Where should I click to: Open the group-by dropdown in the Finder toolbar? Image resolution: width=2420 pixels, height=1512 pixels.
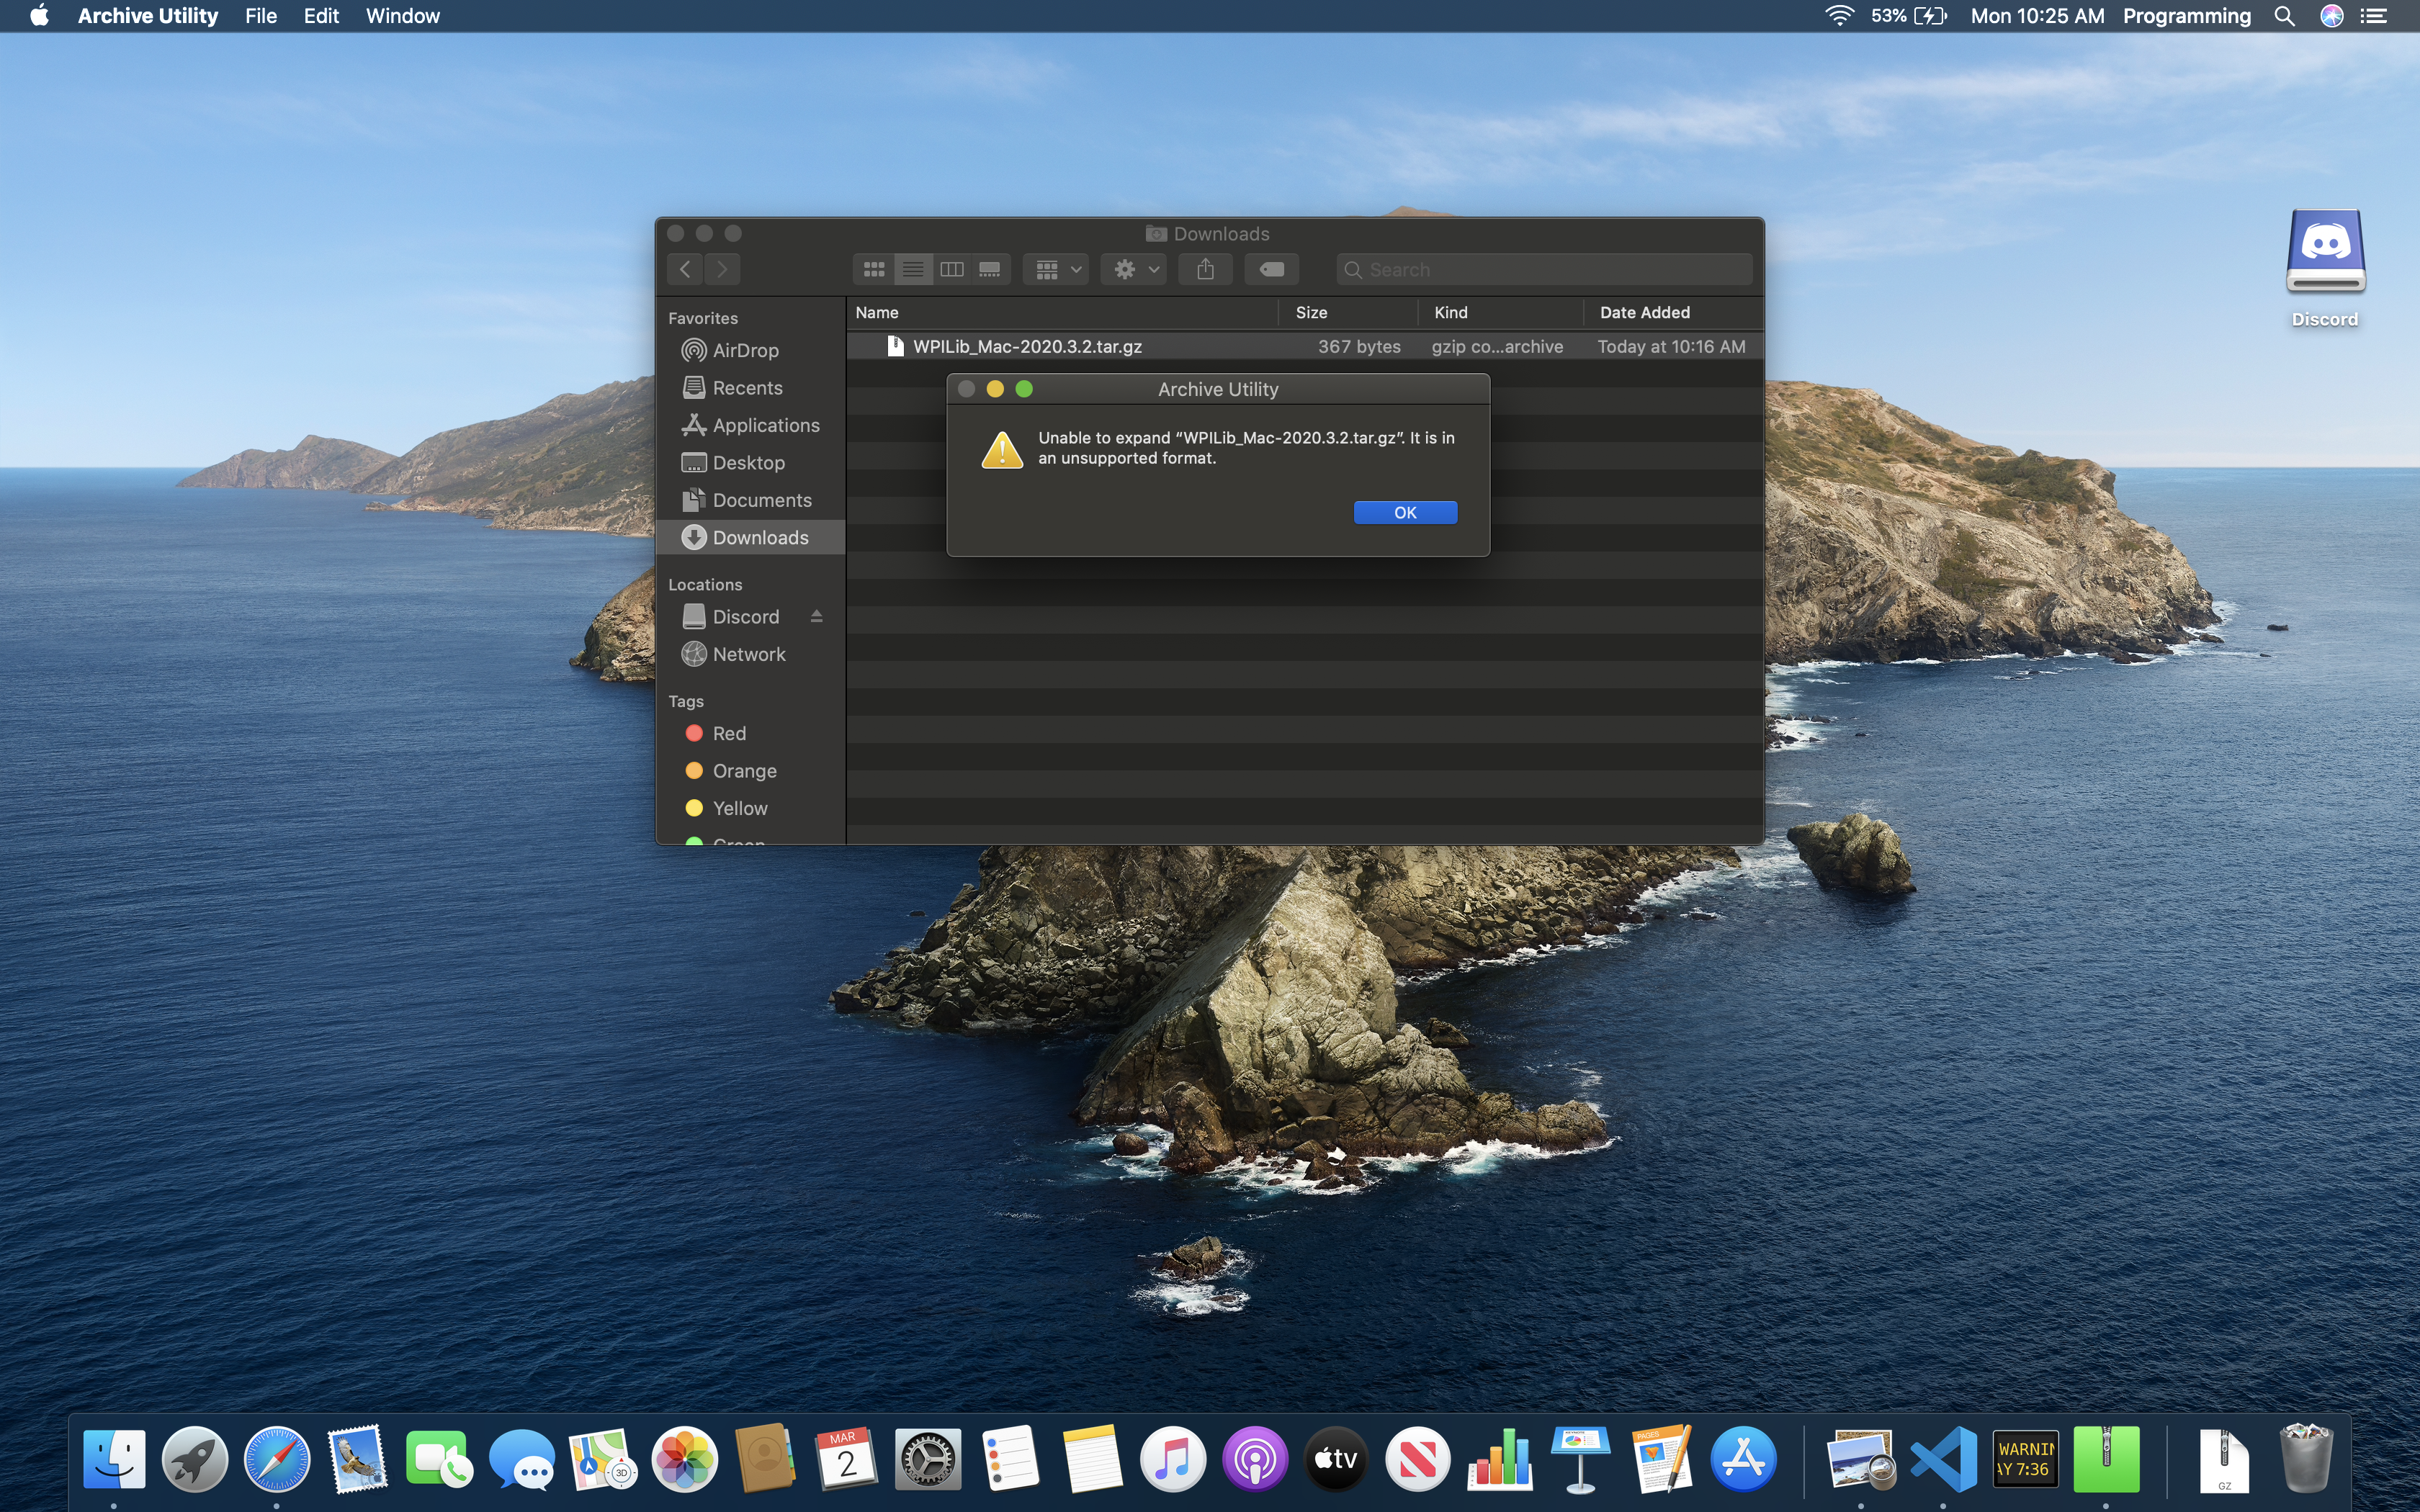click(x=1056, y=269)
